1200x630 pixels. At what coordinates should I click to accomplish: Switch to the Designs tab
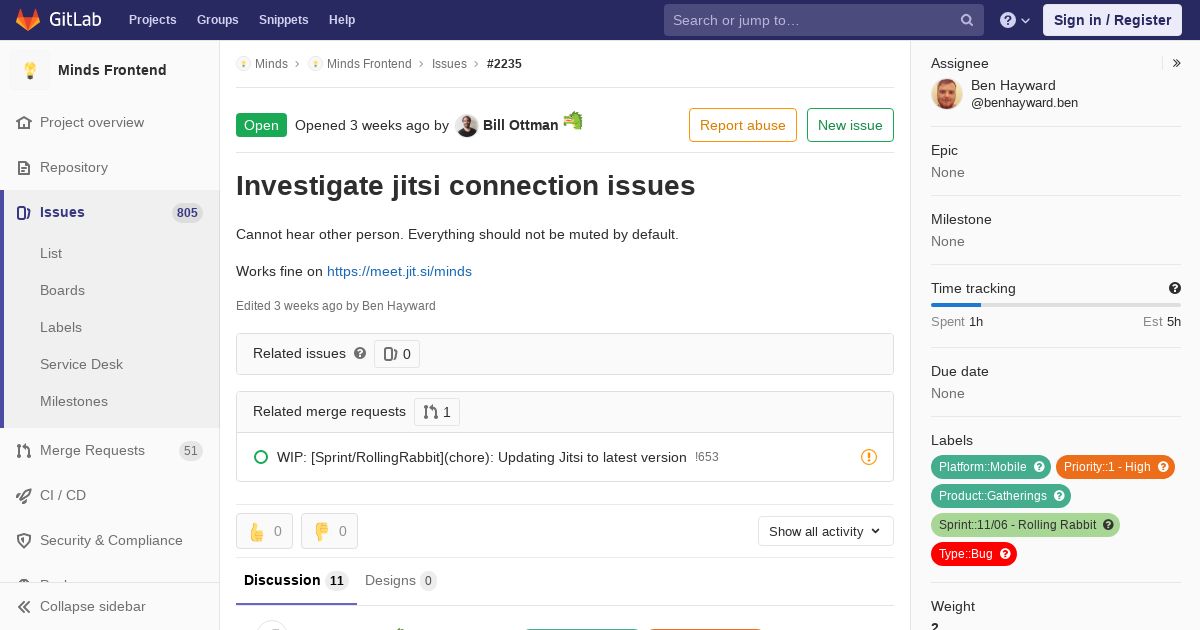(x=400, y=581)
